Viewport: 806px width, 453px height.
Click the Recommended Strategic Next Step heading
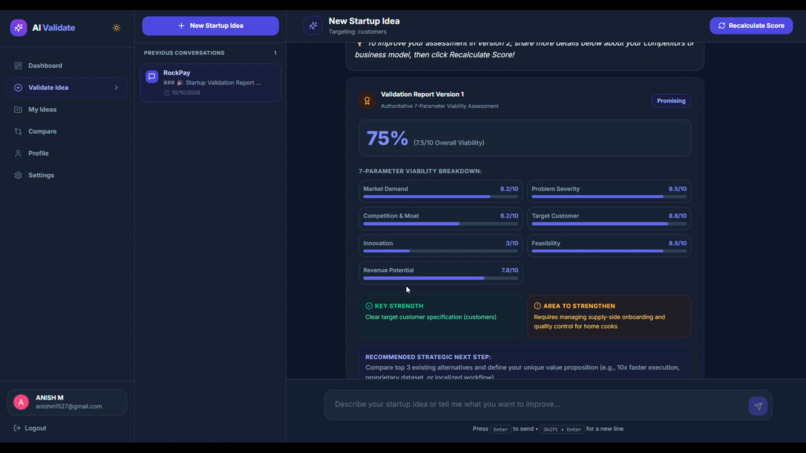click(428, 357)
